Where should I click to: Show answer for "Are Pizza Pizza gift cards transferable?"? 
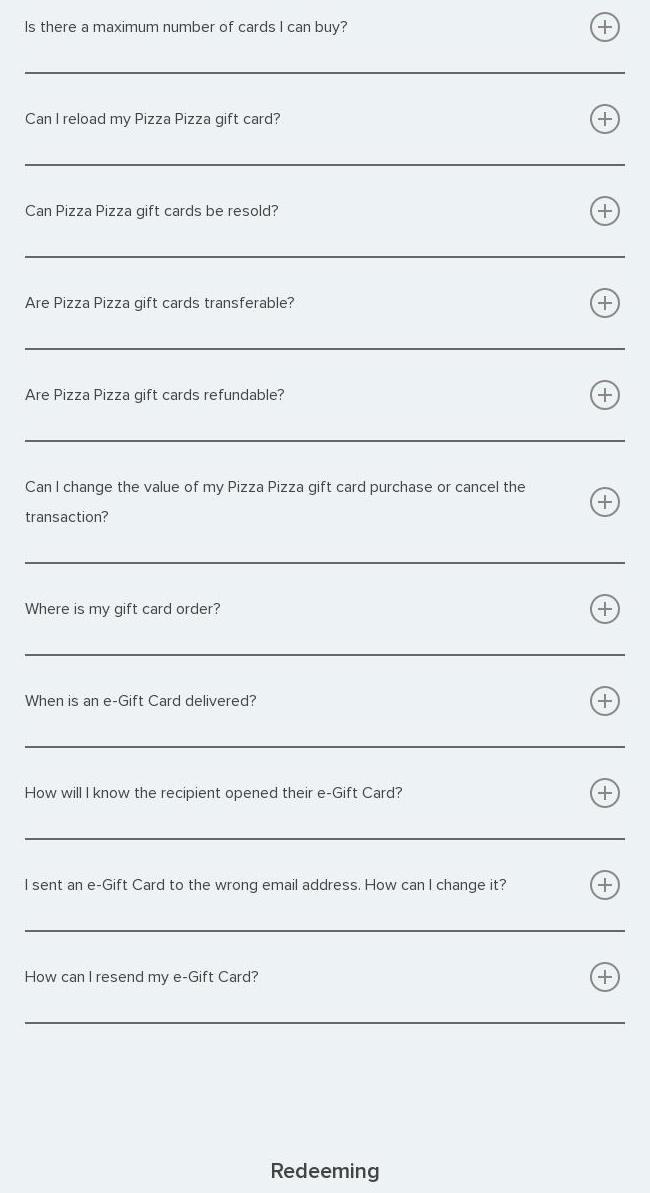tap(160, 303)
